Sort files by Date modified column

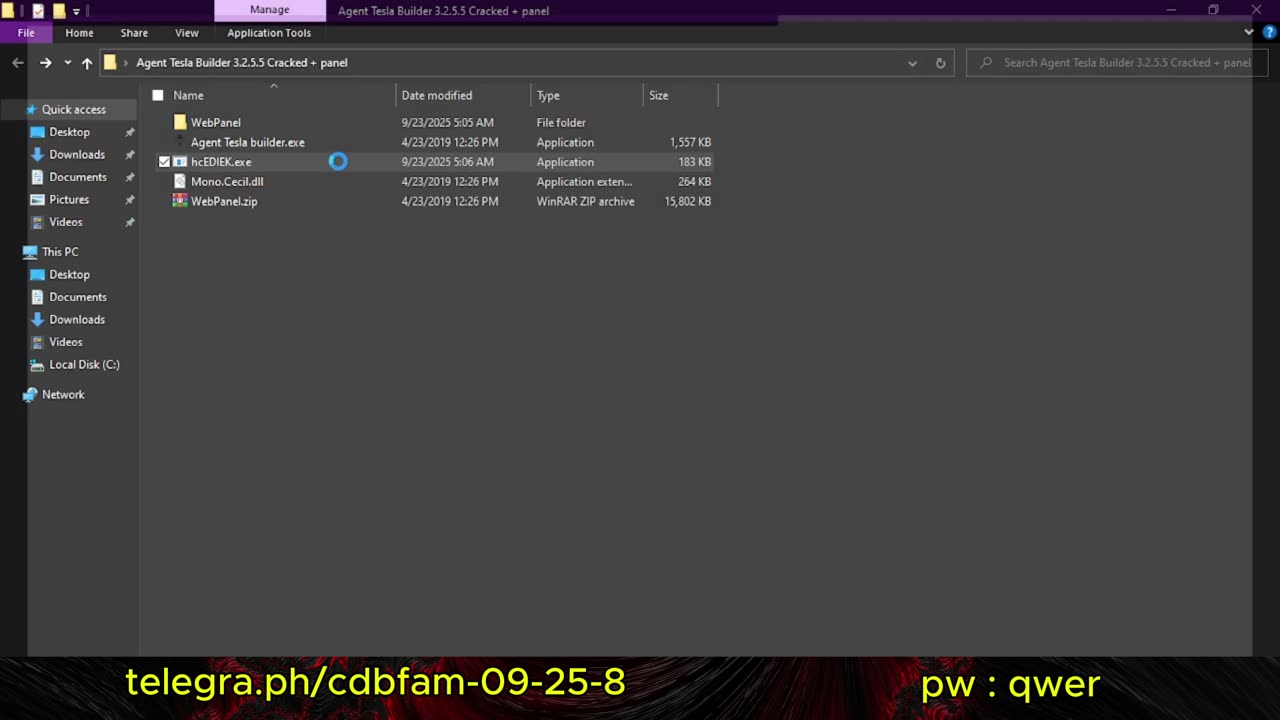click(x=437, y=95)
